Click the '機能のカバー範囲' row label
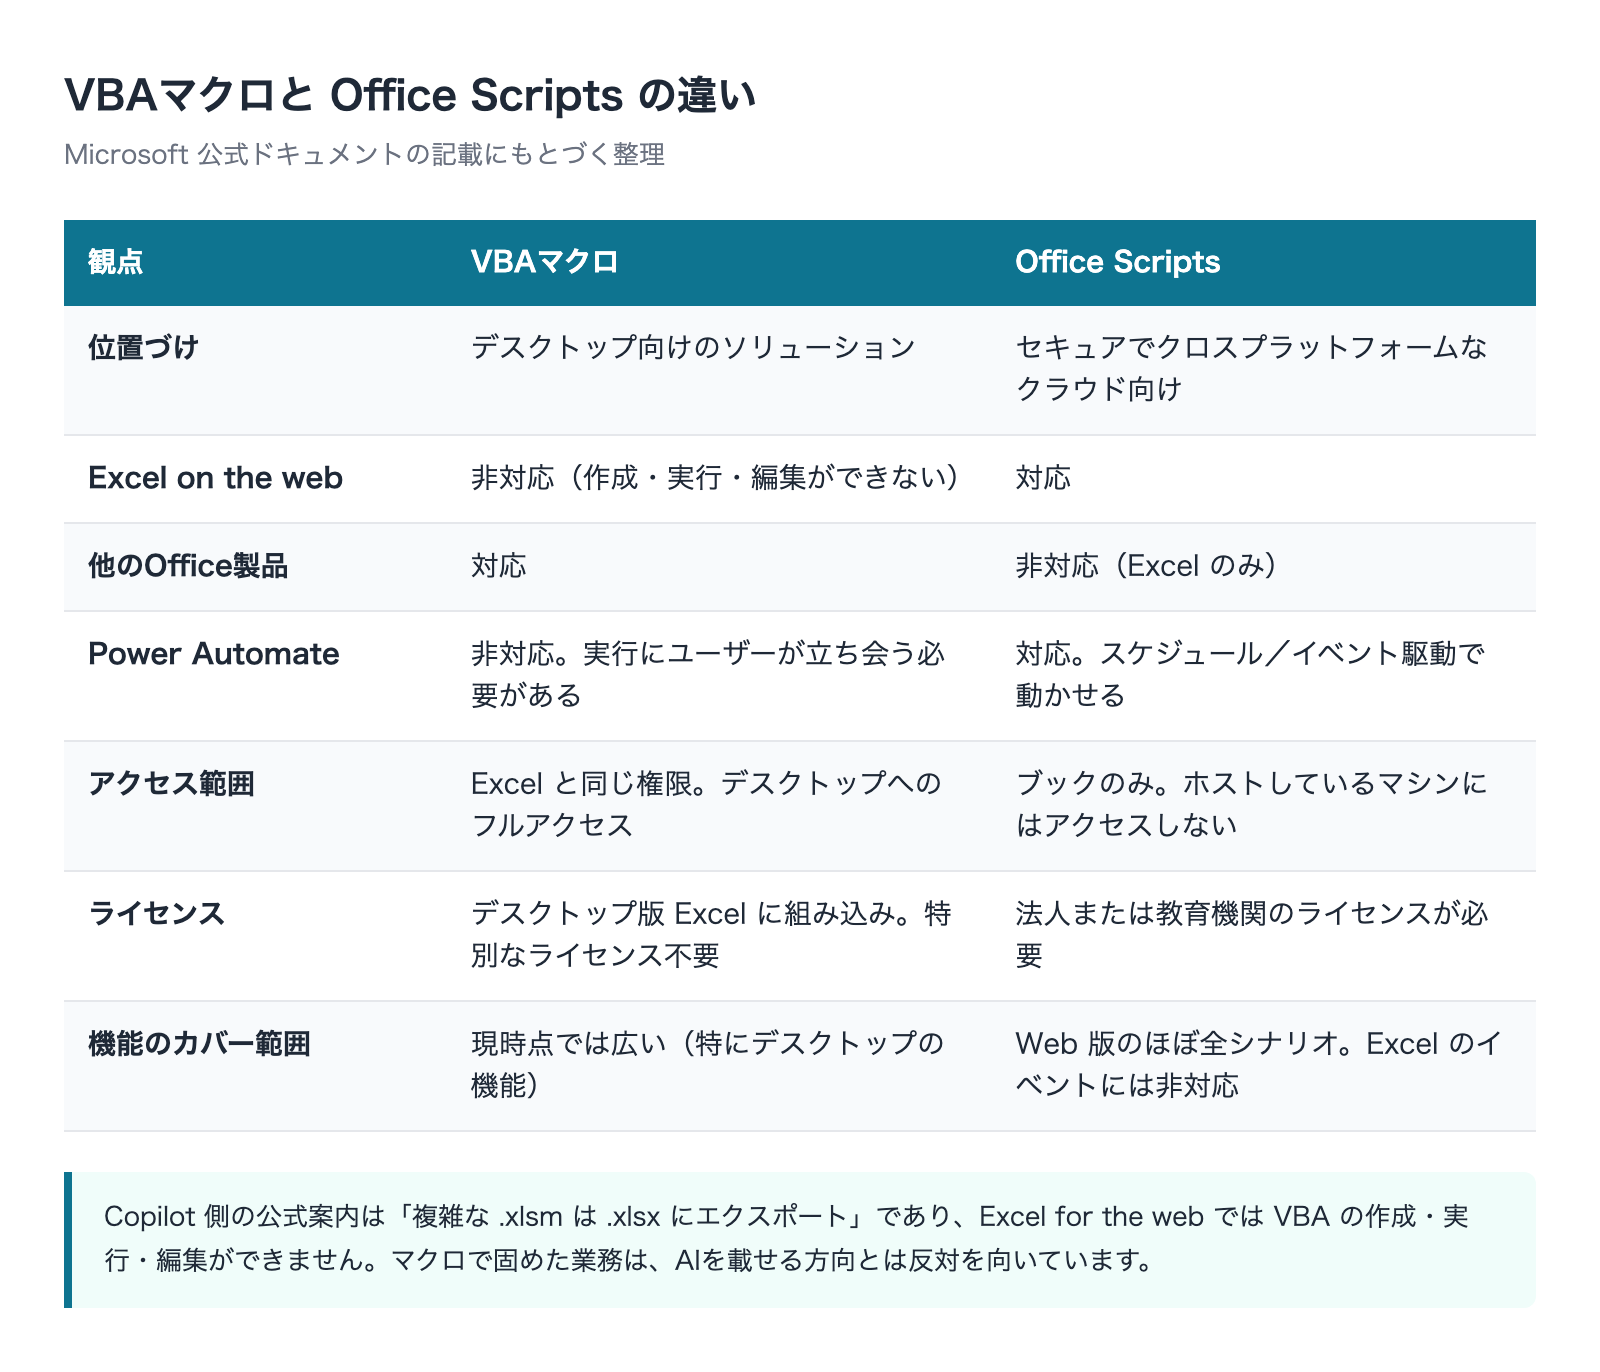This screenshot has height=1372, width=1600. pos(200,1044)
